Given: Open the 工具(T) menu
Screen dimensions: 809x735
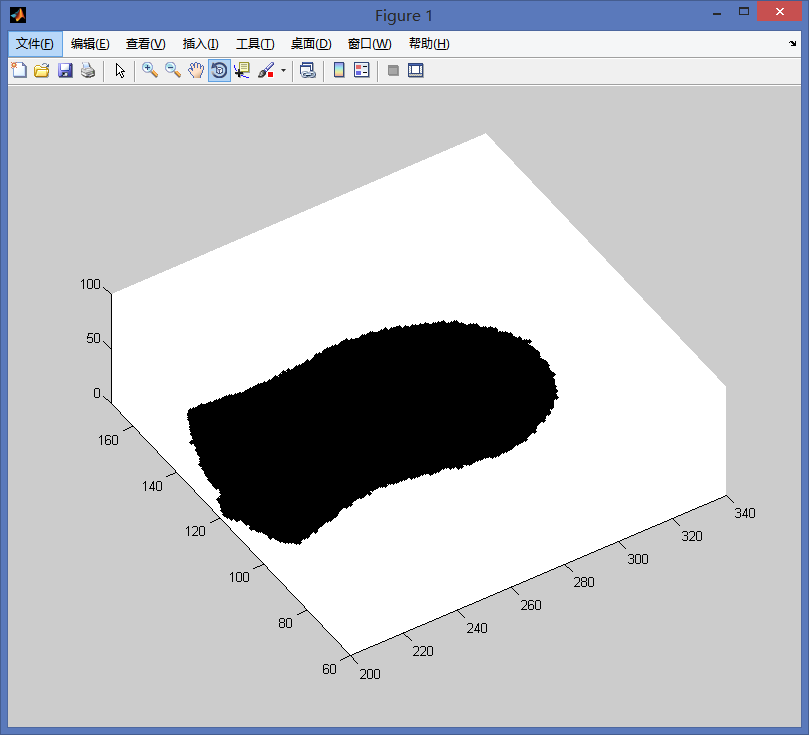Looking at the screenshot, I should click(255, 44).
